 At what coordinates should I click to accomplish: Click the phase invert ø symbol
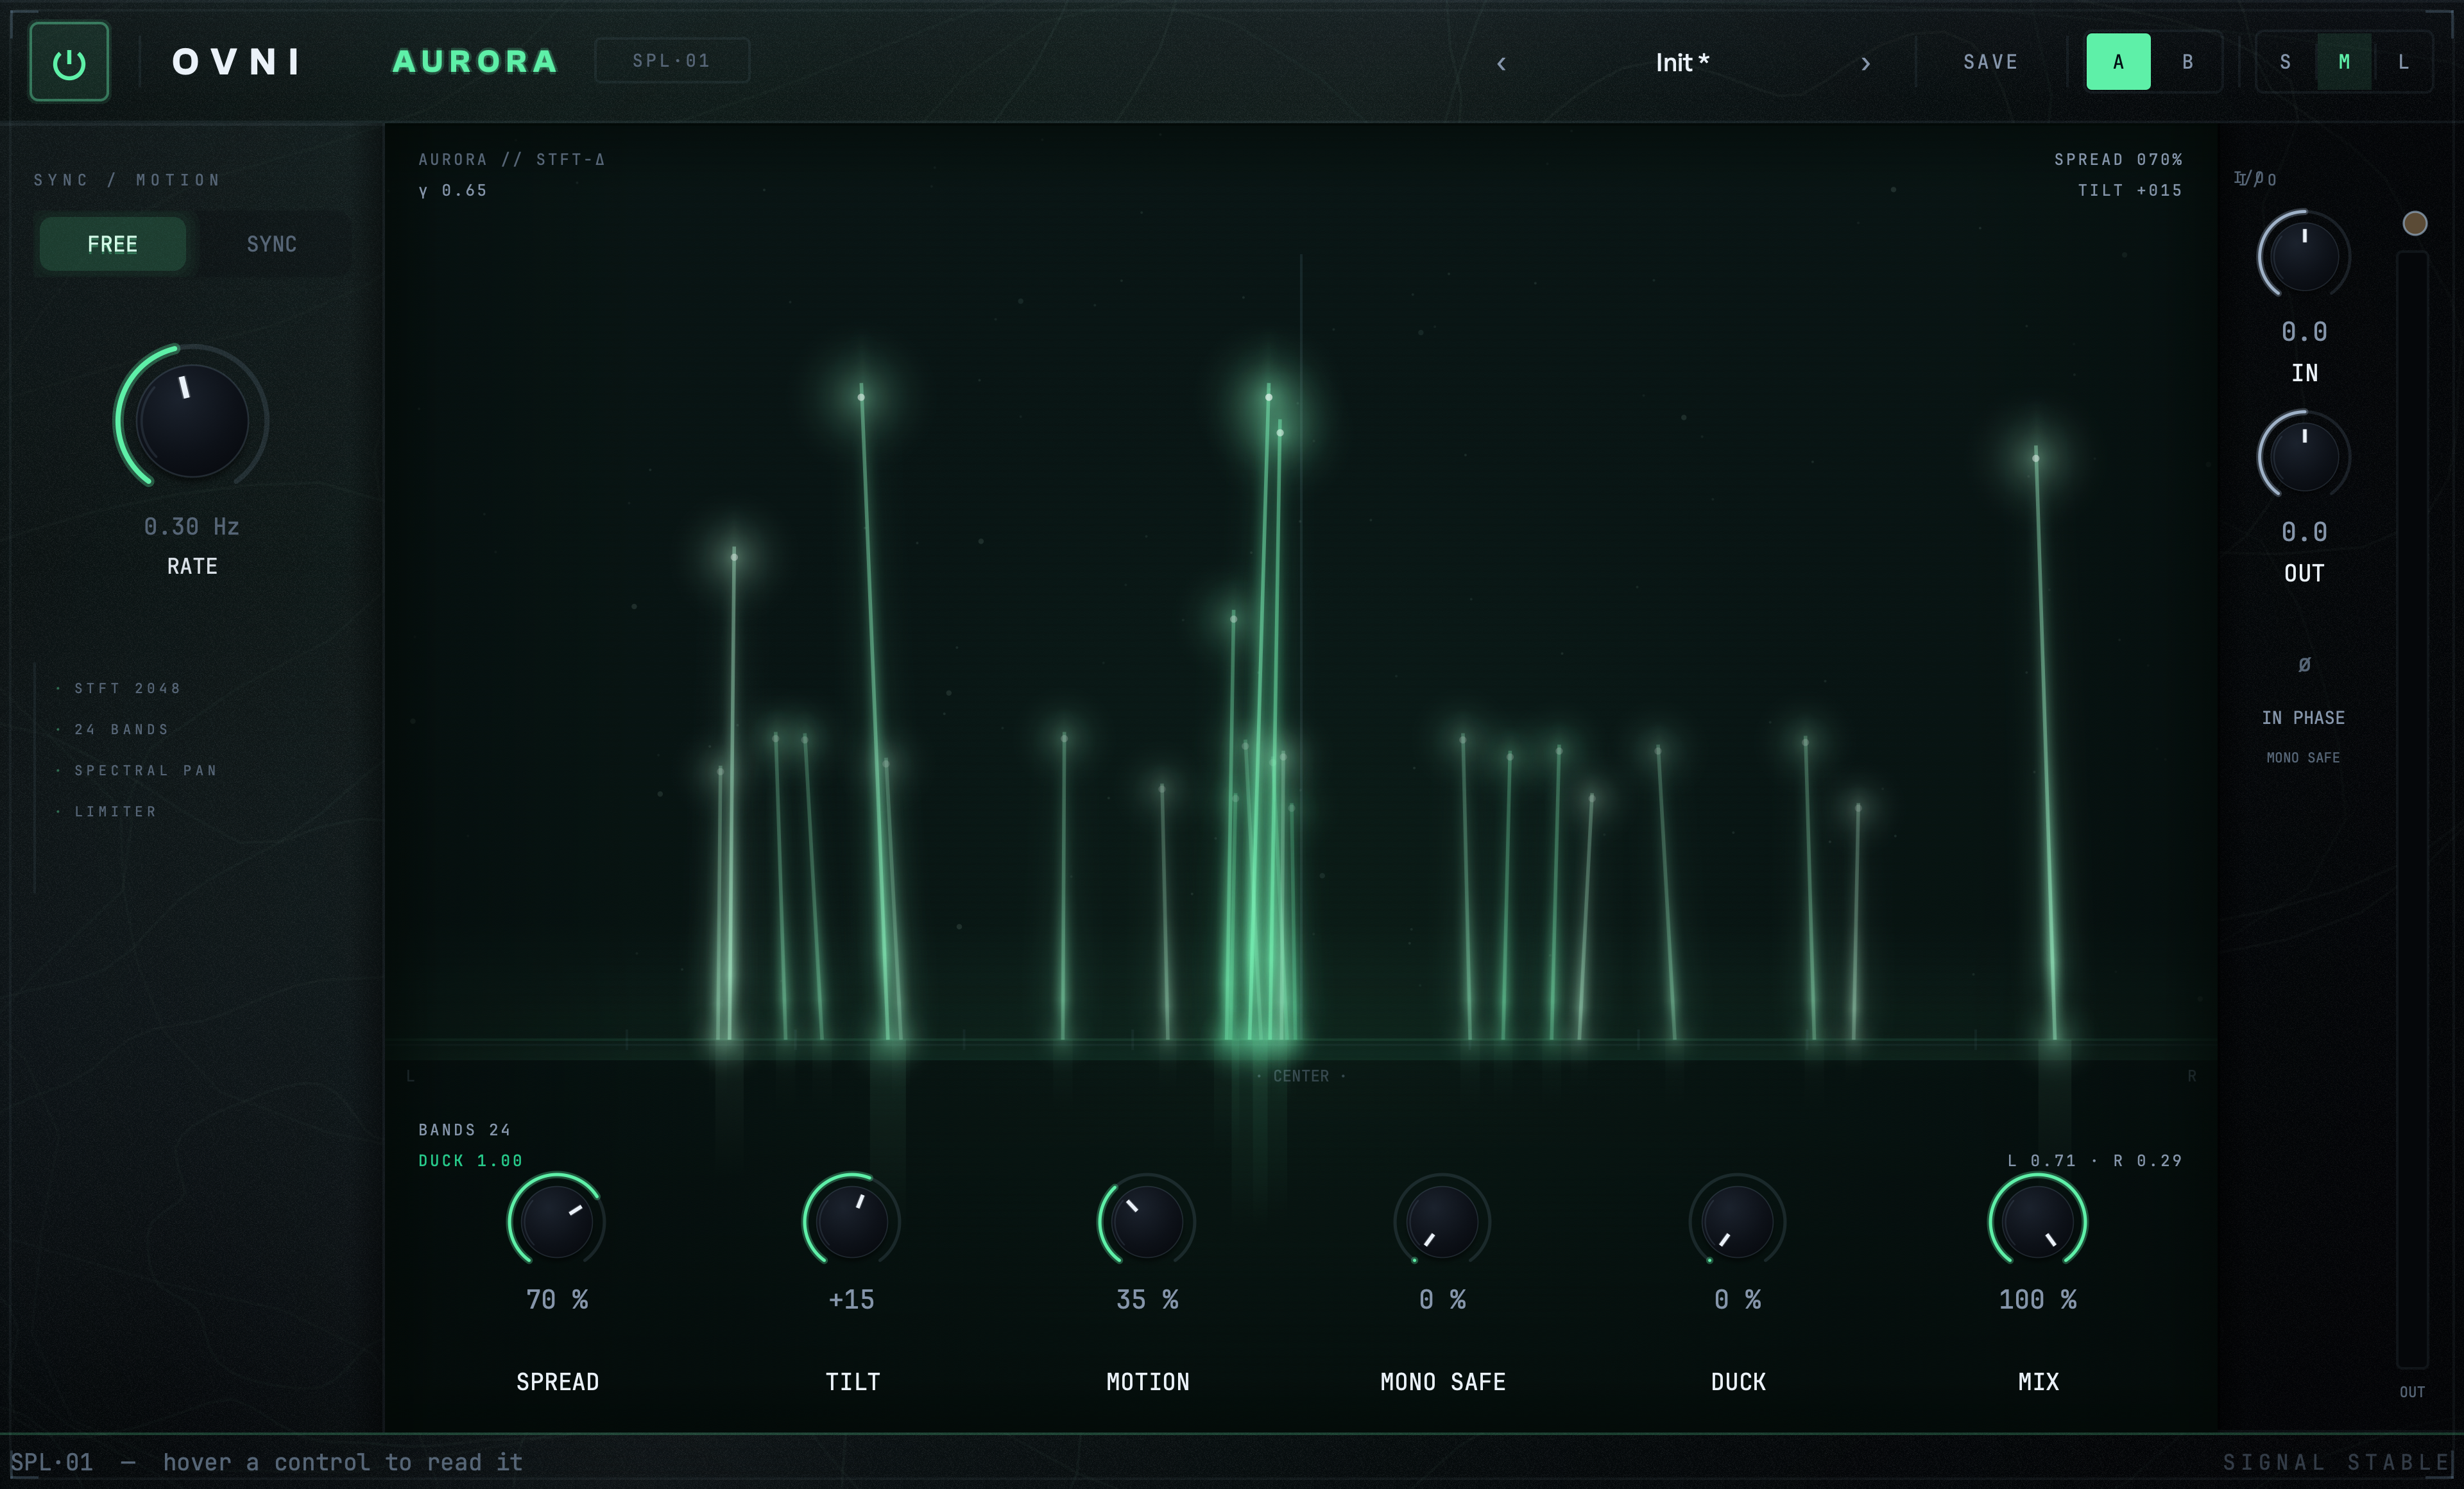click(2304, 664)
